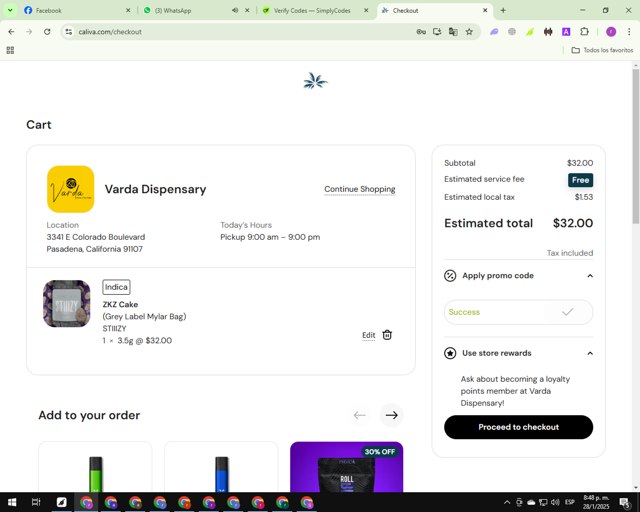Image resolution: width=640 pixels, height=512 pixels.
Task: Click the Varda Dispensary logo
Action: 71,189
